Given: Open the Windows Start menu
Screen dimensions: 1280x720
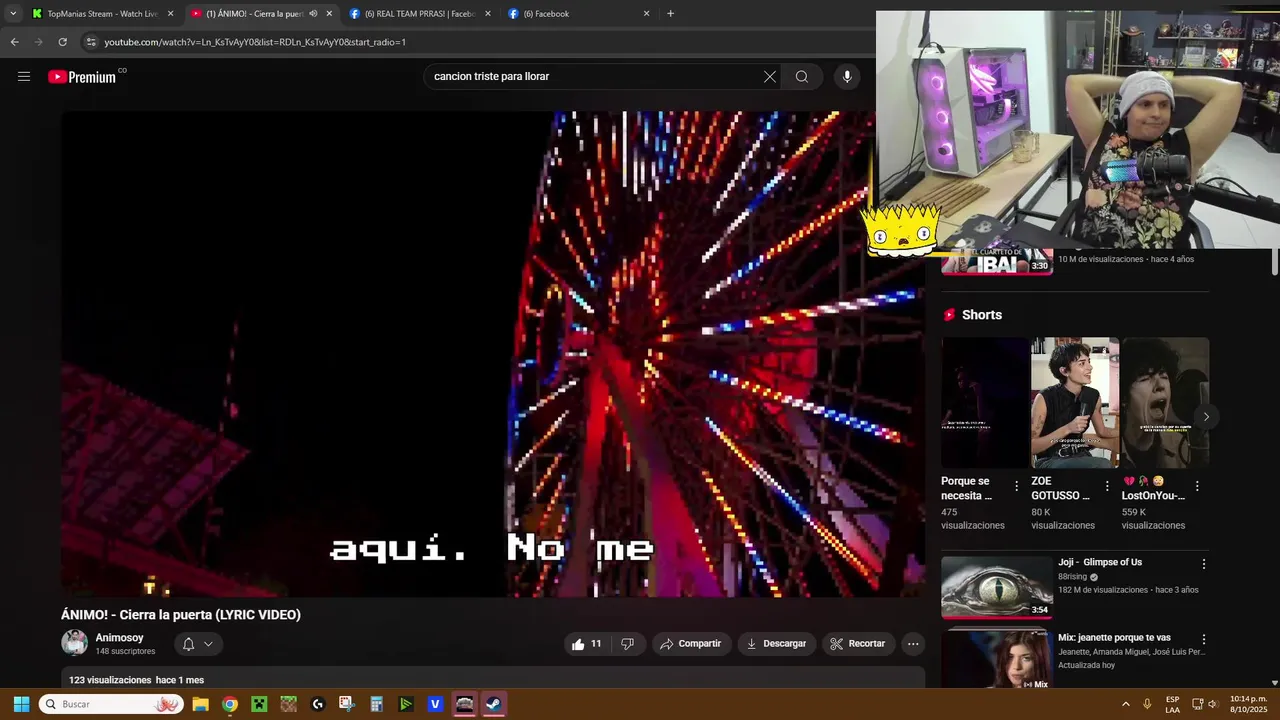Looking at the screenshot, I should click(x=21, y=704).
